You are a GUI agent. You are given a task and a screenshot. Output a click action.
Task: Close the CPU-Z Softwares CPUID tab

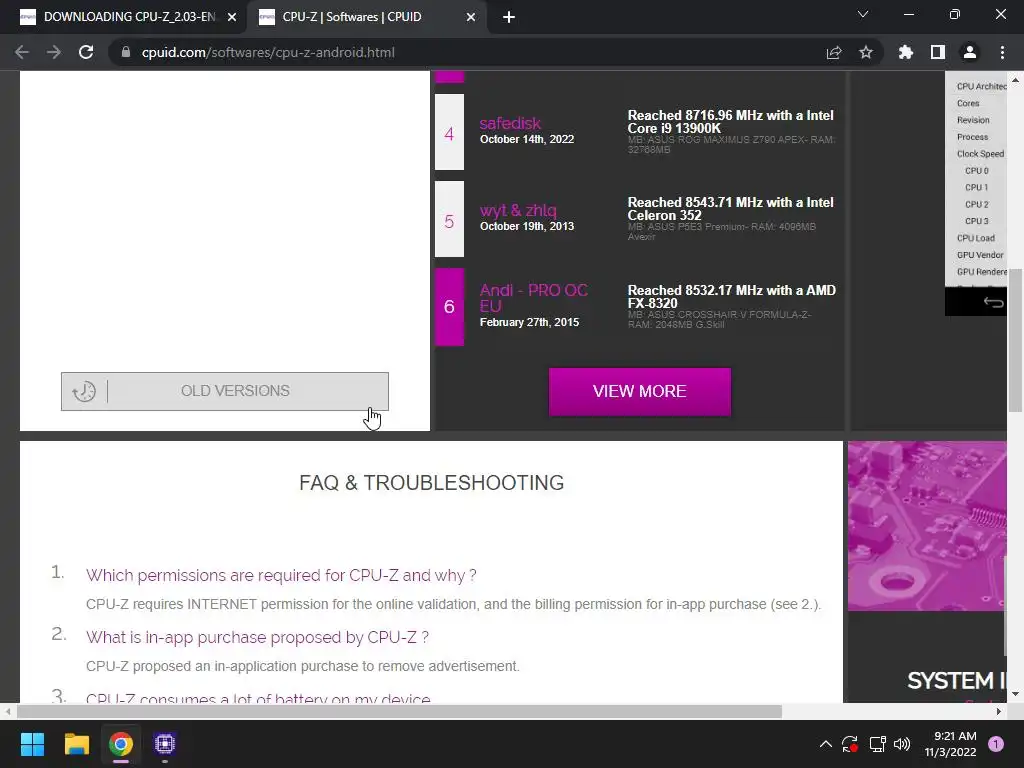(x=471, y=17)
